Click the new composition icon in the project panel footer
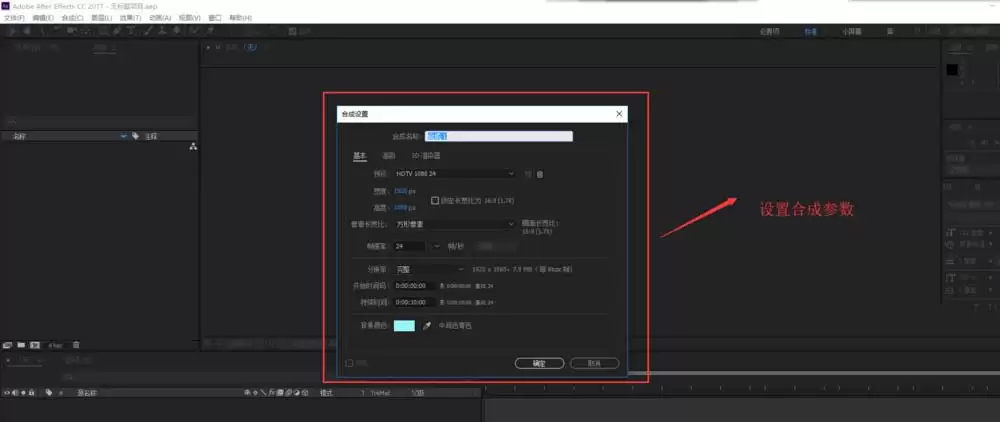Viewport: 1000px width, 422px height. pyautogui.click(x=34, y=345)
